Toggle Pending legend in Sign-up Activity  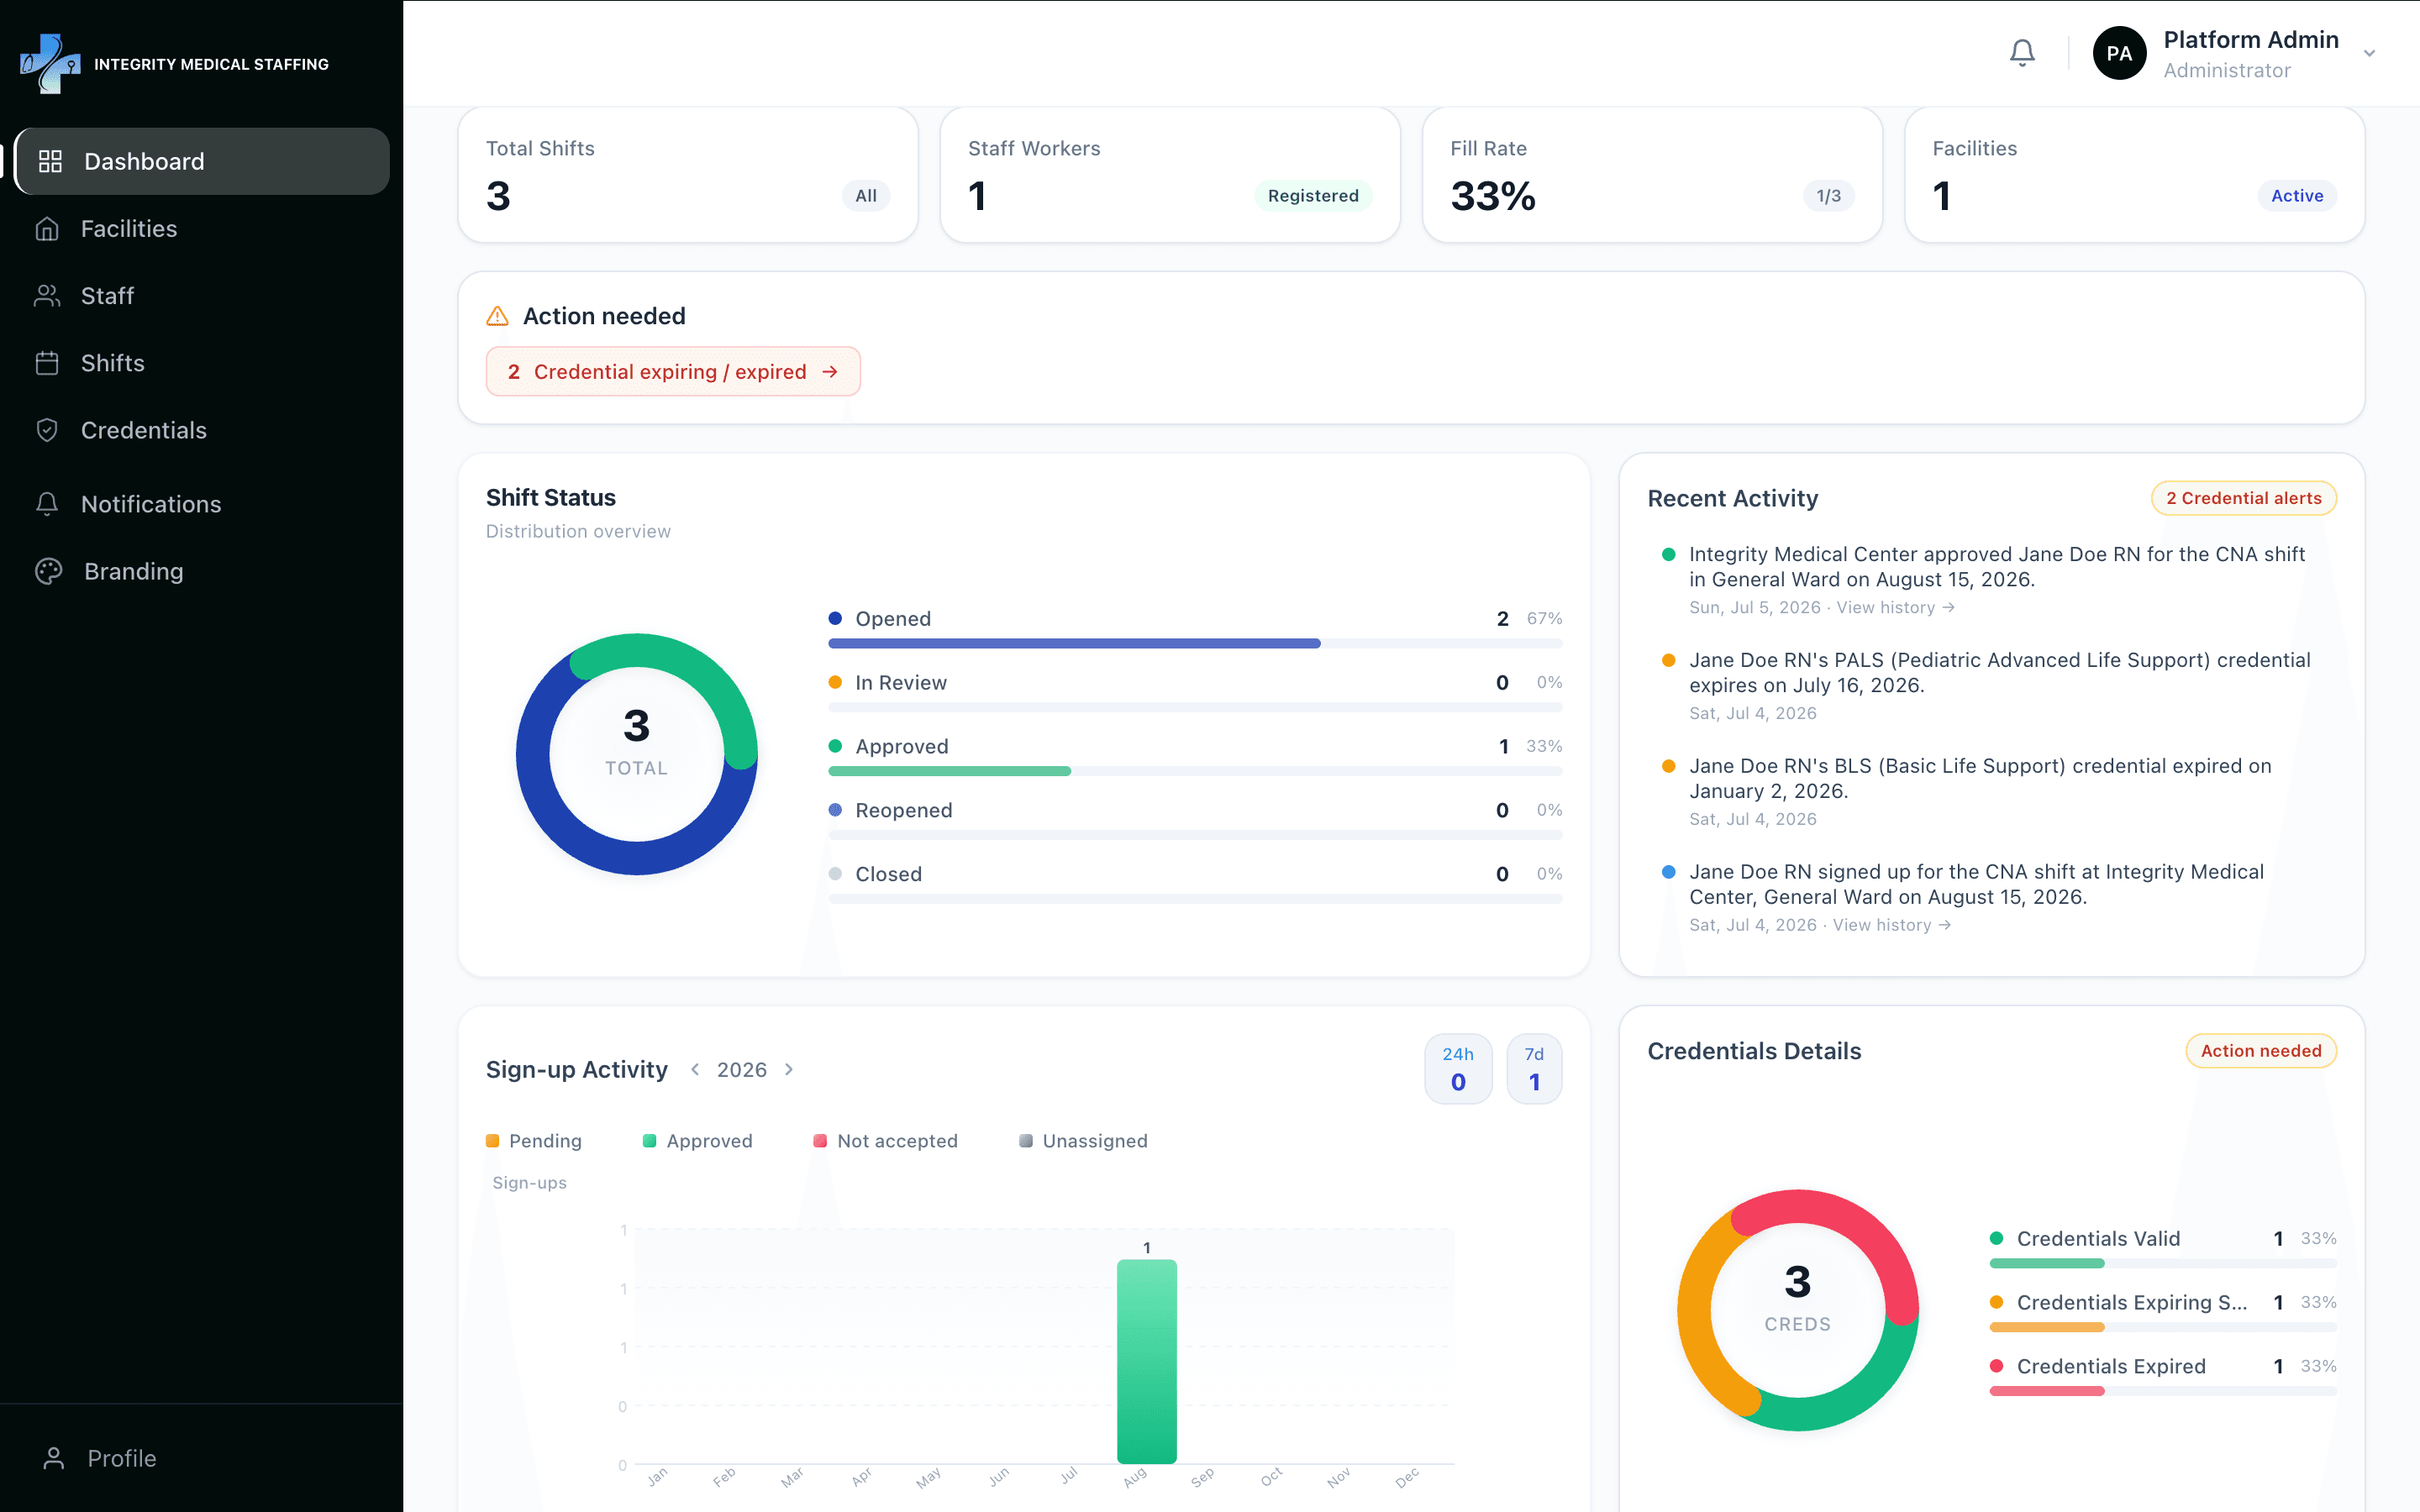pyautogui.click(x=534, y=1141)
